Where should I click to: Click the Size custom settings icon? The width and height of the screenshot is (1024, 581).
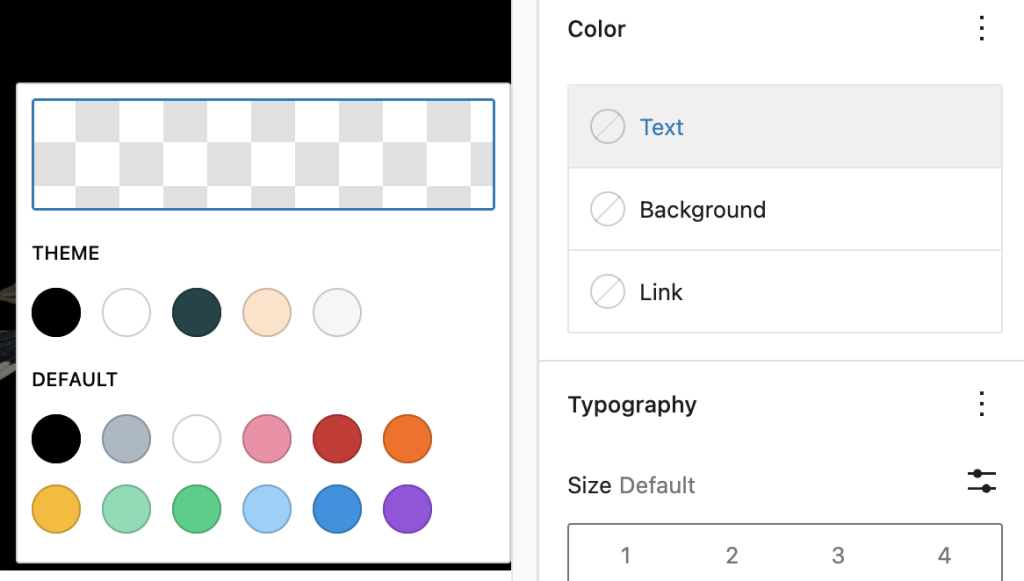(x=981, y=481)
